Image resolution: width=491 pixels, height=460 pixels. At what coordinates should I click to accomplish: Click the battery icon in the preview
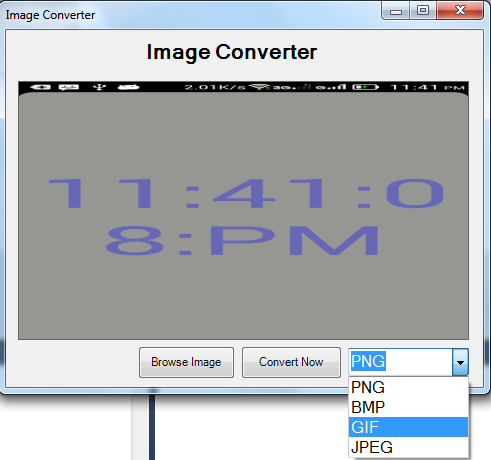tap(366, 87)
